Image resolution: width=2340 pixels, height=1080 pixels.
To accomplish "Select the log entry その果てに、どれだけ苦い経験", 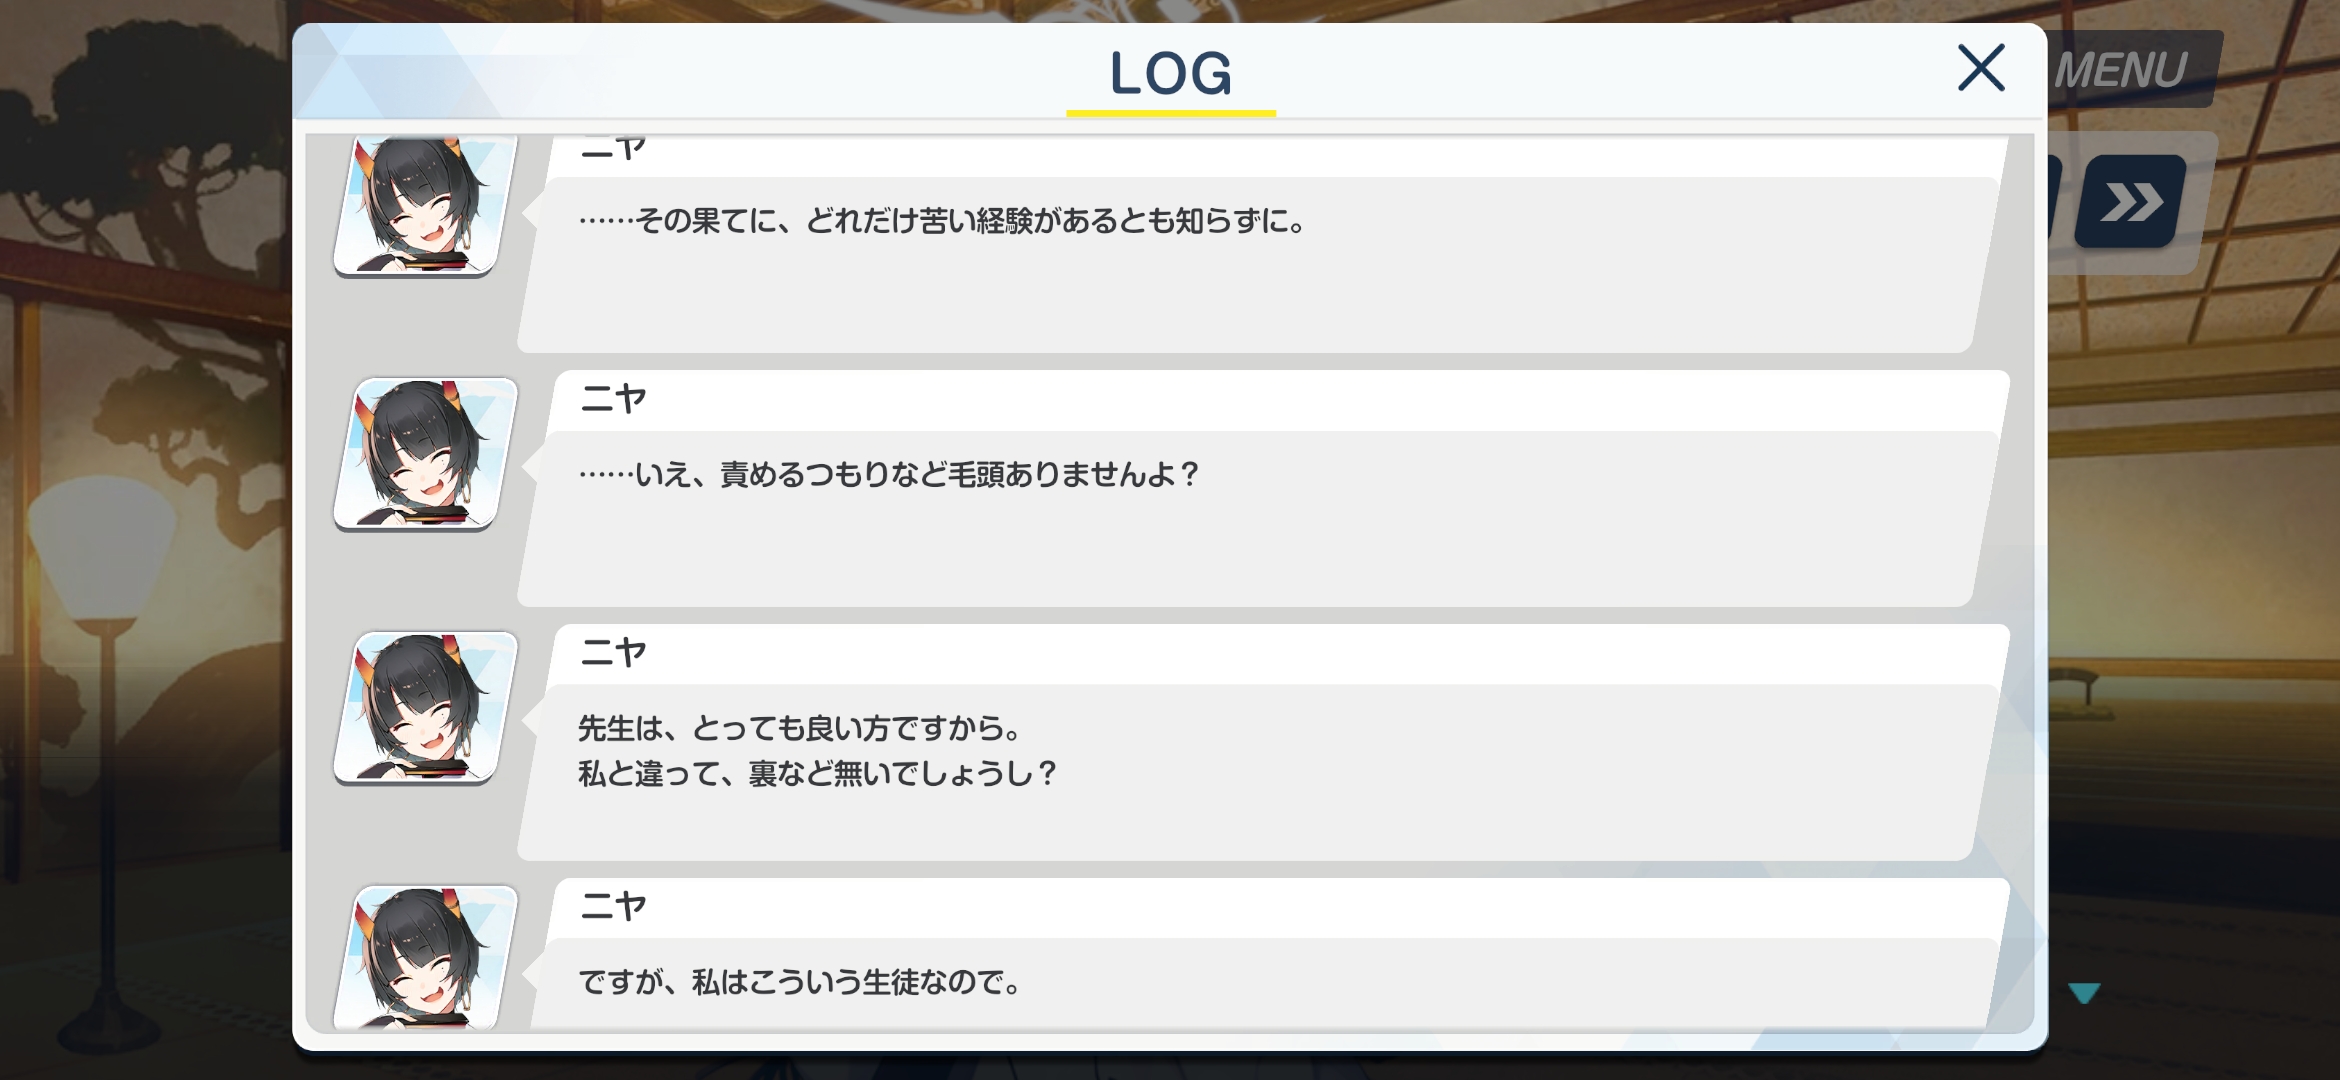I will click(x=943, y=221).
